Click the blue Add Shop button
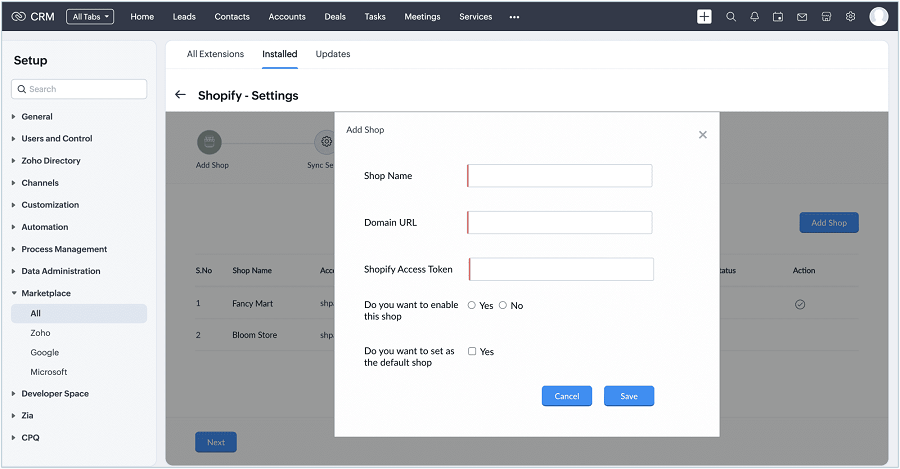This screenshot has width=900, height=469. [x=829, y=223]
